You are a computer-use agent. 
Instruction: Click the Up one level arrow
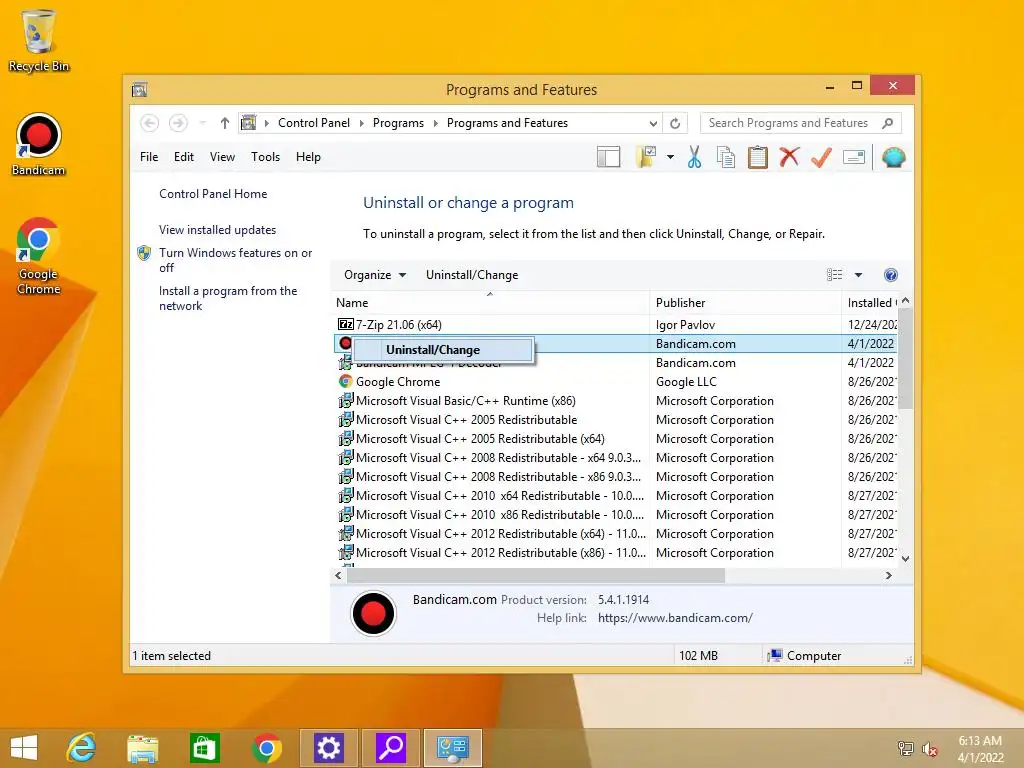[225, 123]
